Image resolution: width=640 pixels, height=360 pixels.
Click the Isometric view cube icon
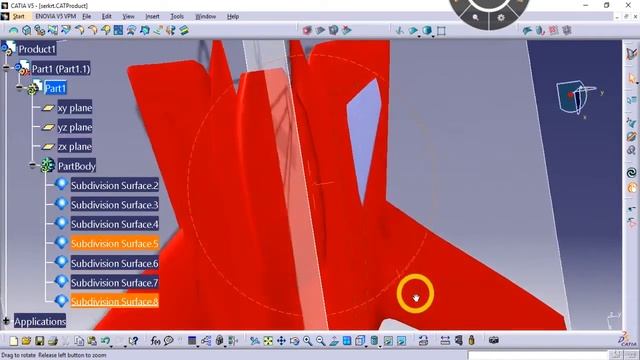click(x=360, y=341)
